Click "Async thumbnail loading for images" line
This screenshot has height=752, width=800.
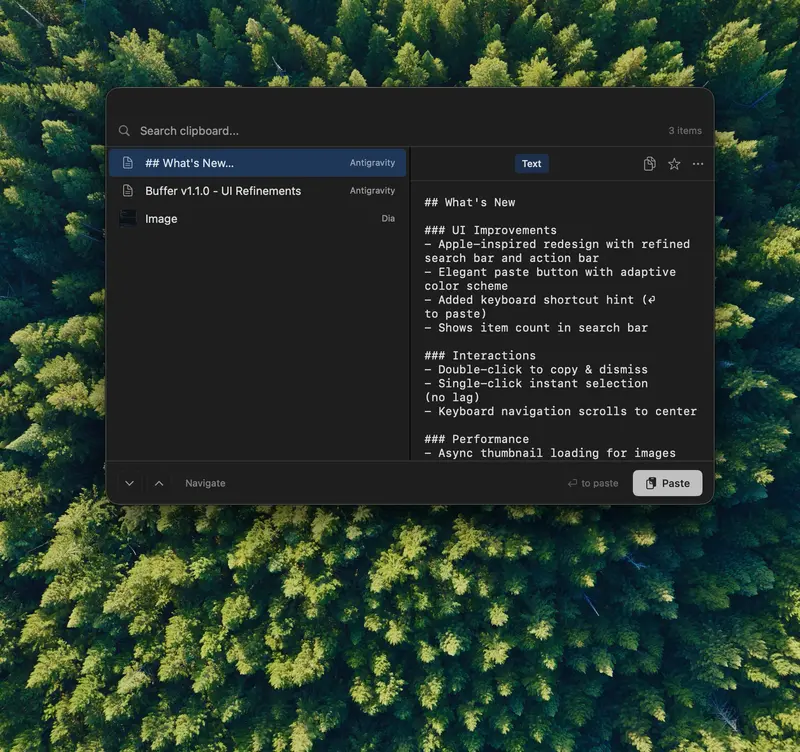pyautogui.click(x=550, y=453)
